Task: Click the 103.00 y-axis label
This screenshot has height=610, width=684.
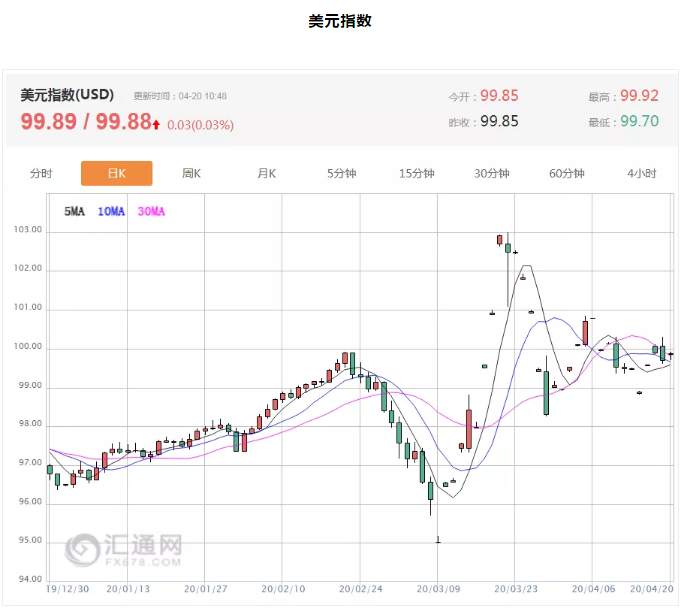Action: (x=28, y=230)
